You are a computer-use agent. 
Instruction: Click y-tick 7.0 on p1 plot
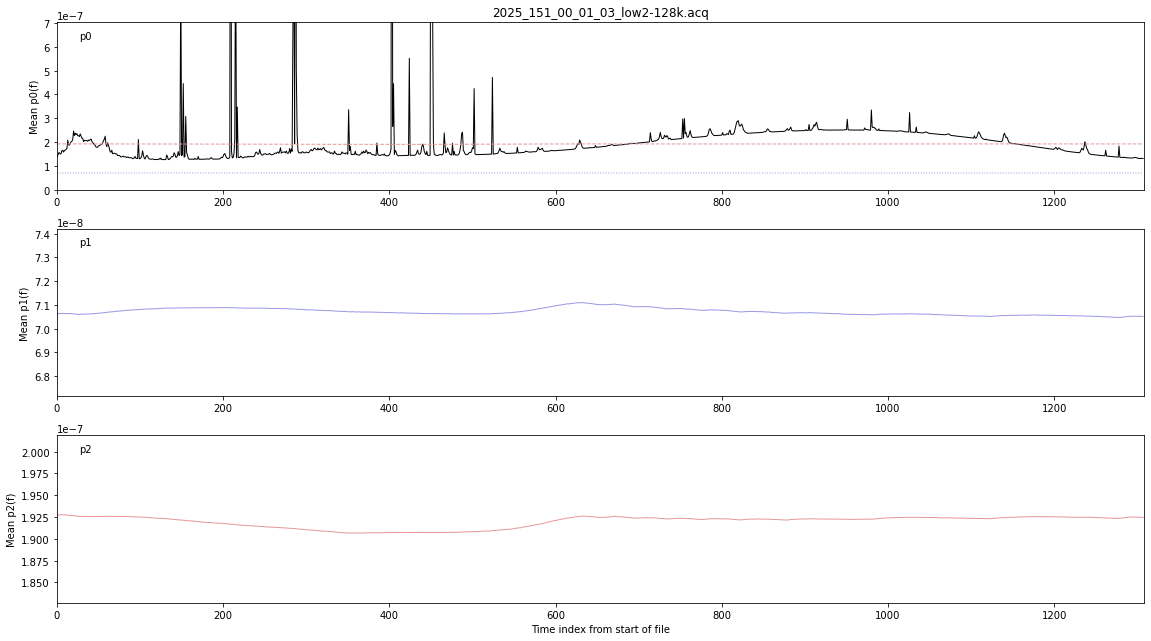(43, 330)
